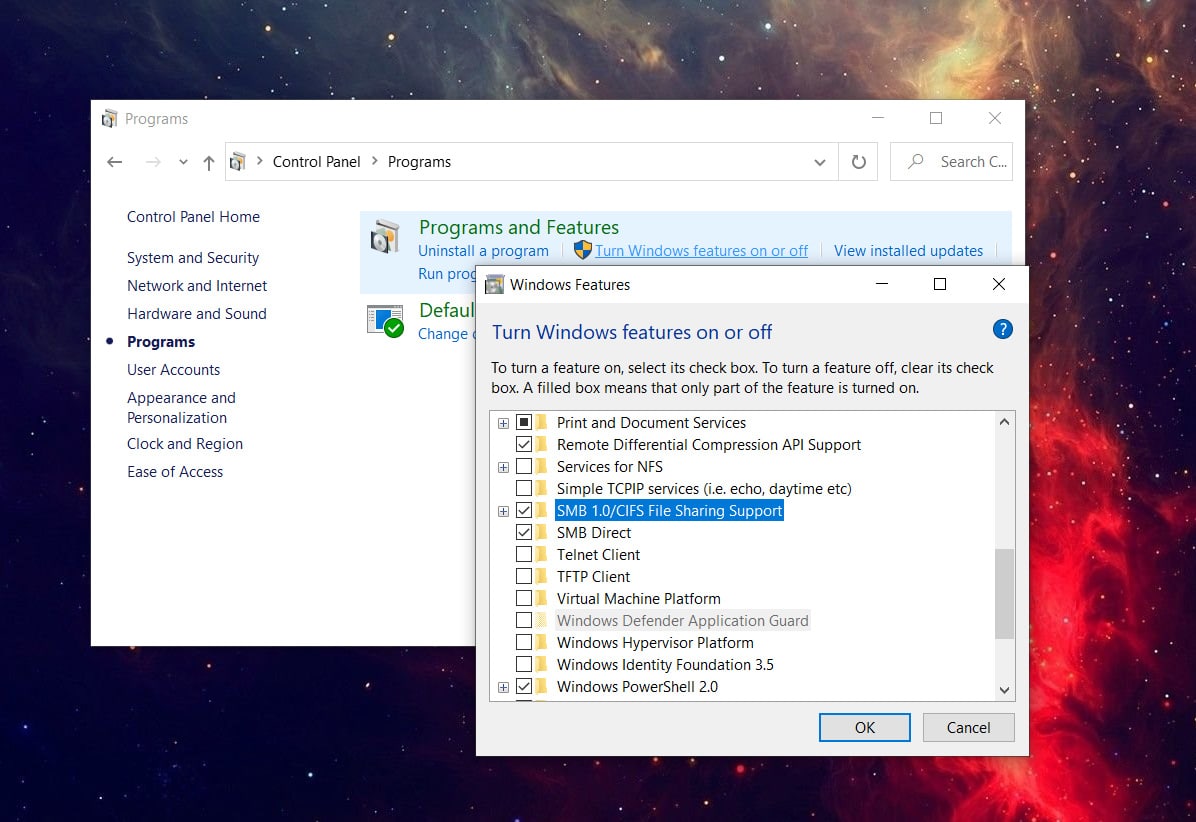Open recent locations chevron beside Forward arrow

coord(183,162)
